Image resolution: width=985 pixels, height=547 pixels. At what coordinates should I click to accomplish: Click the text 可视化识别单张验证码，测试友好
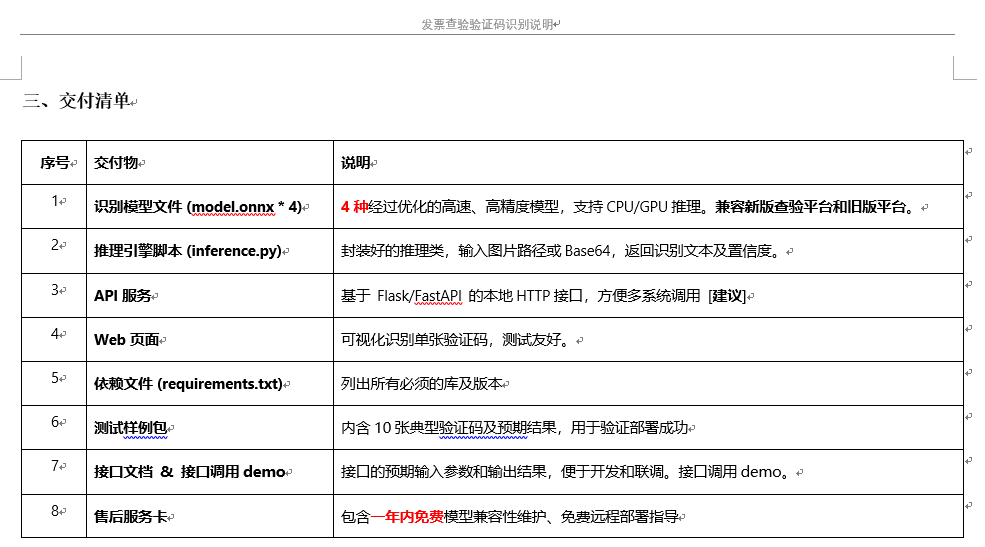(x=450, y=340)
